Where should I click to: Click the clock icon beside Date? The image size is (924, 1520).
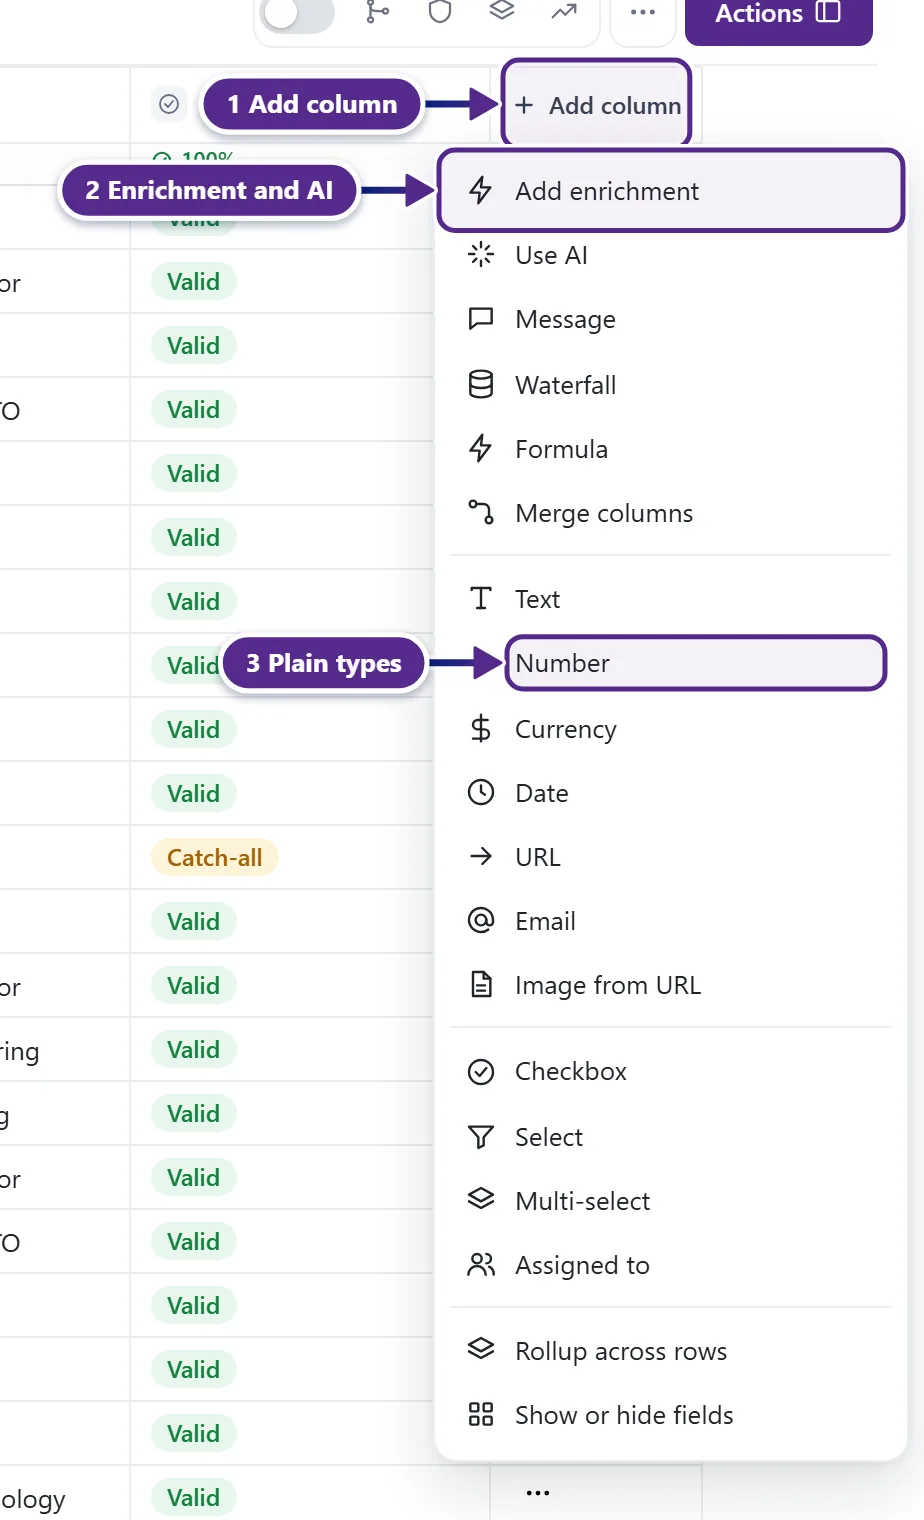(481, 792)
